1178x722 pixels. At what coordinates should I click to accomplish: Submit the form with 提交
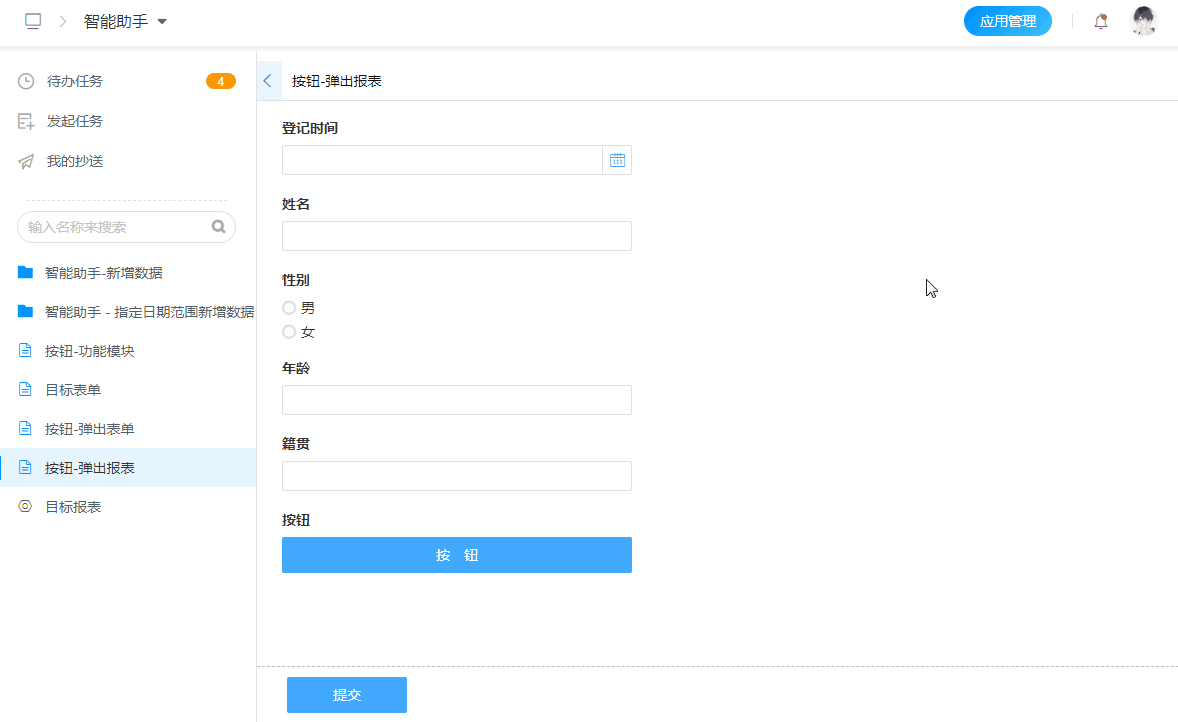346,695
